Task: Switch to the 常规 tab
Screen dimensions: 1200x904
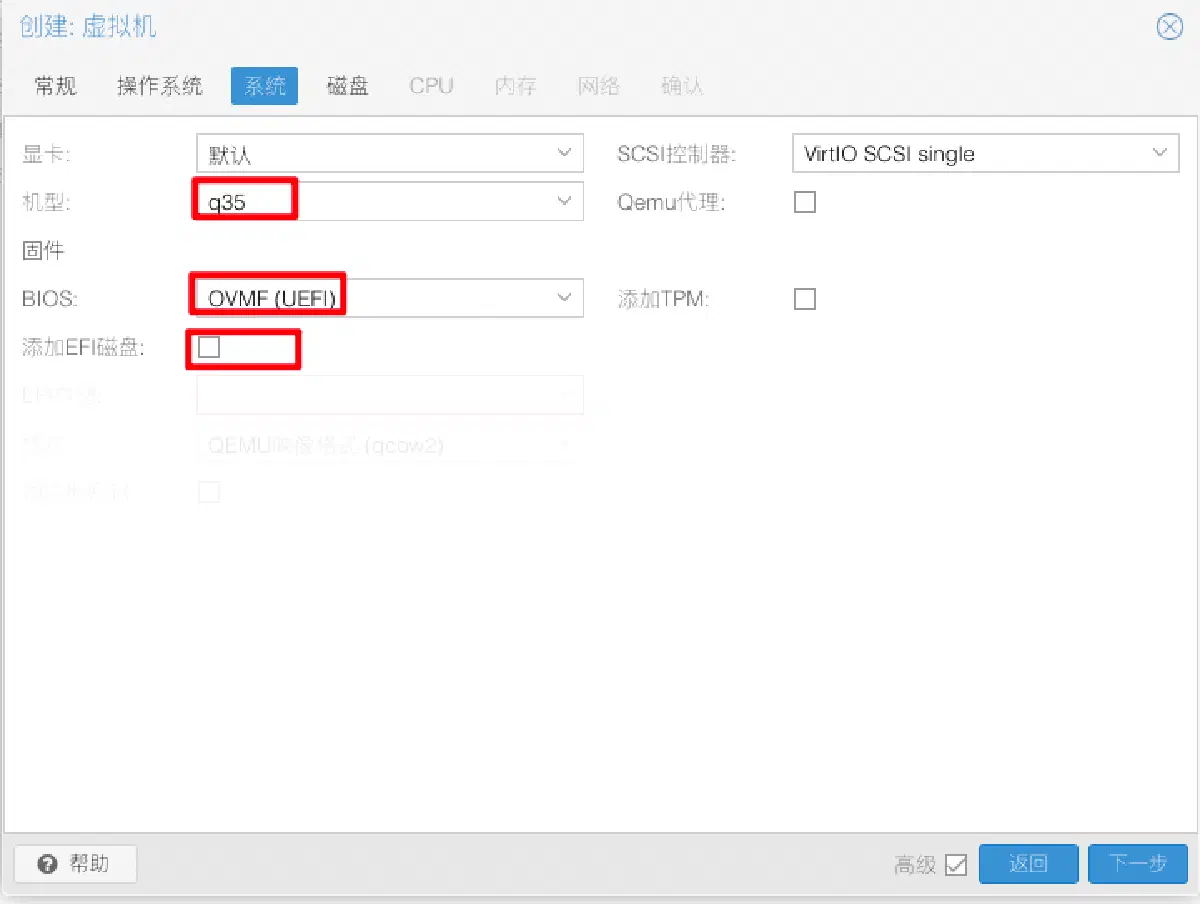Action: [x=55, y=86]
